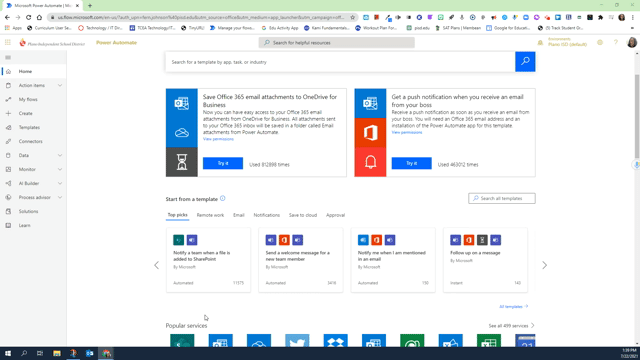Viewport: 640px width, 360px height.
Task: Open File Explorer from the taskbar
Action: pos(56,353)
